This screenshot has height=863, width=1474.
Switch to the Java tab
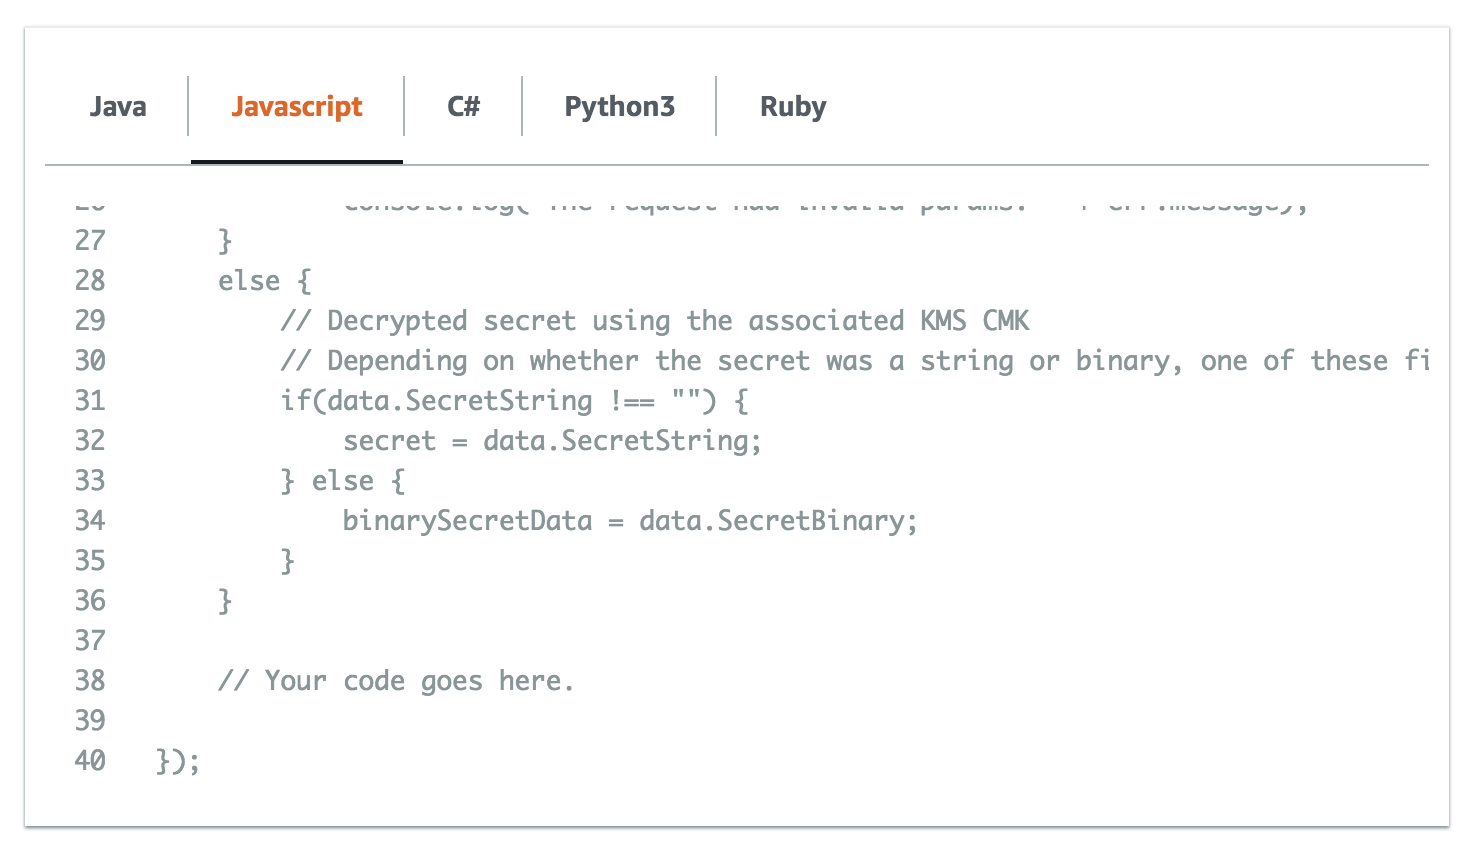pyautogui.click(x=118, y=106)
